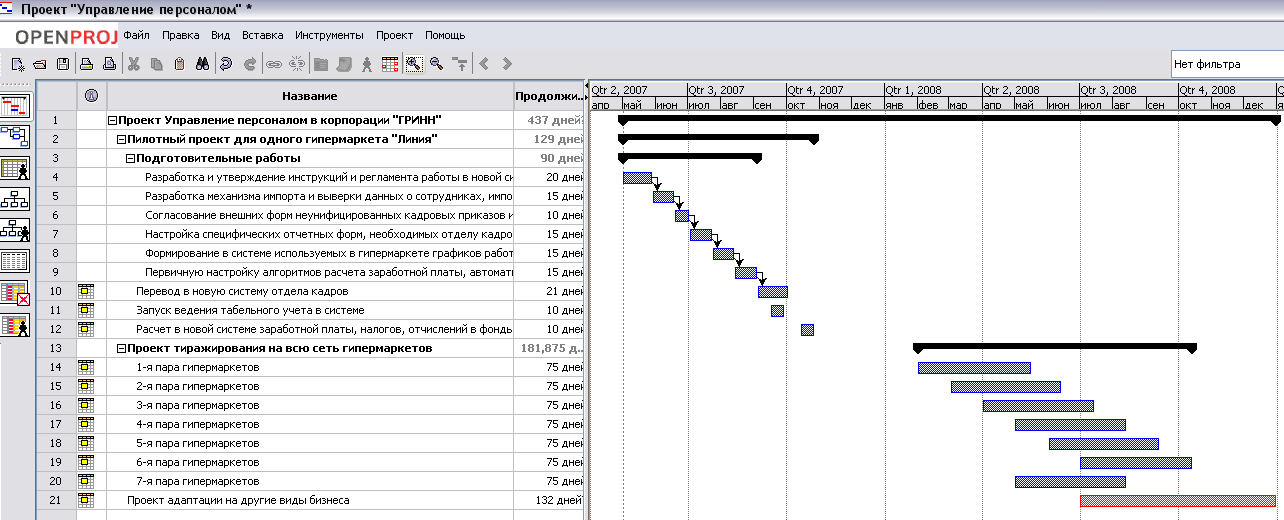Screen dimensions: 1284x520
Task: Select row number 1 header
Action: 56,121
